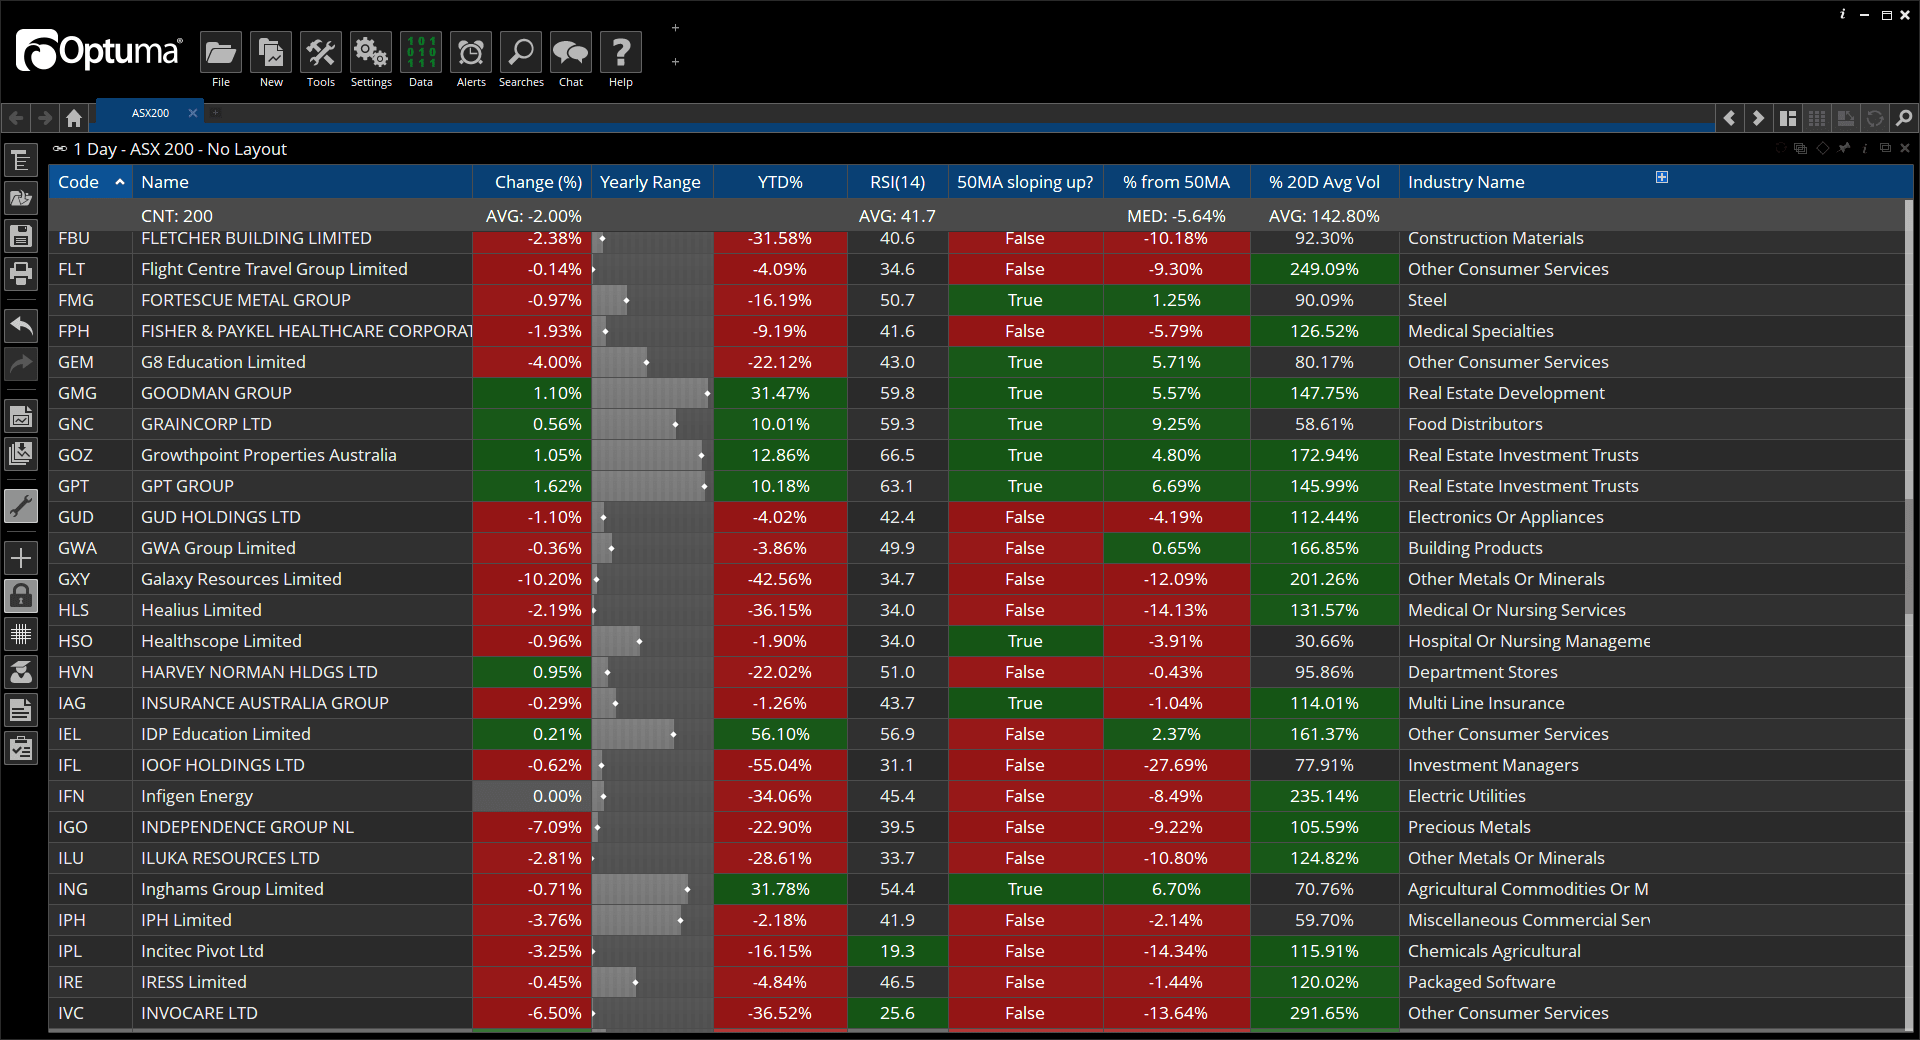Image resolution: width=1920 pixels, height=1040 pixels.
Task: Close the ASX200 tab
Action: [193, 113]
